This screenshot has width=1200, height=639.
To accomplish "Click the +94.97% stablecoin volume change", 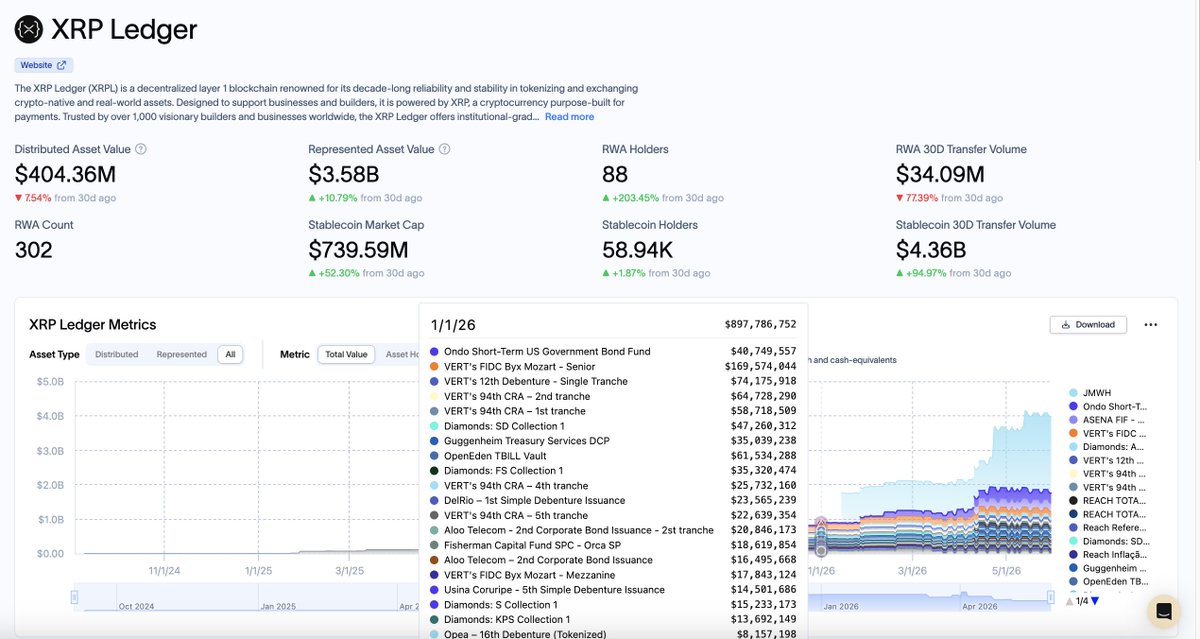I will 921,273.
